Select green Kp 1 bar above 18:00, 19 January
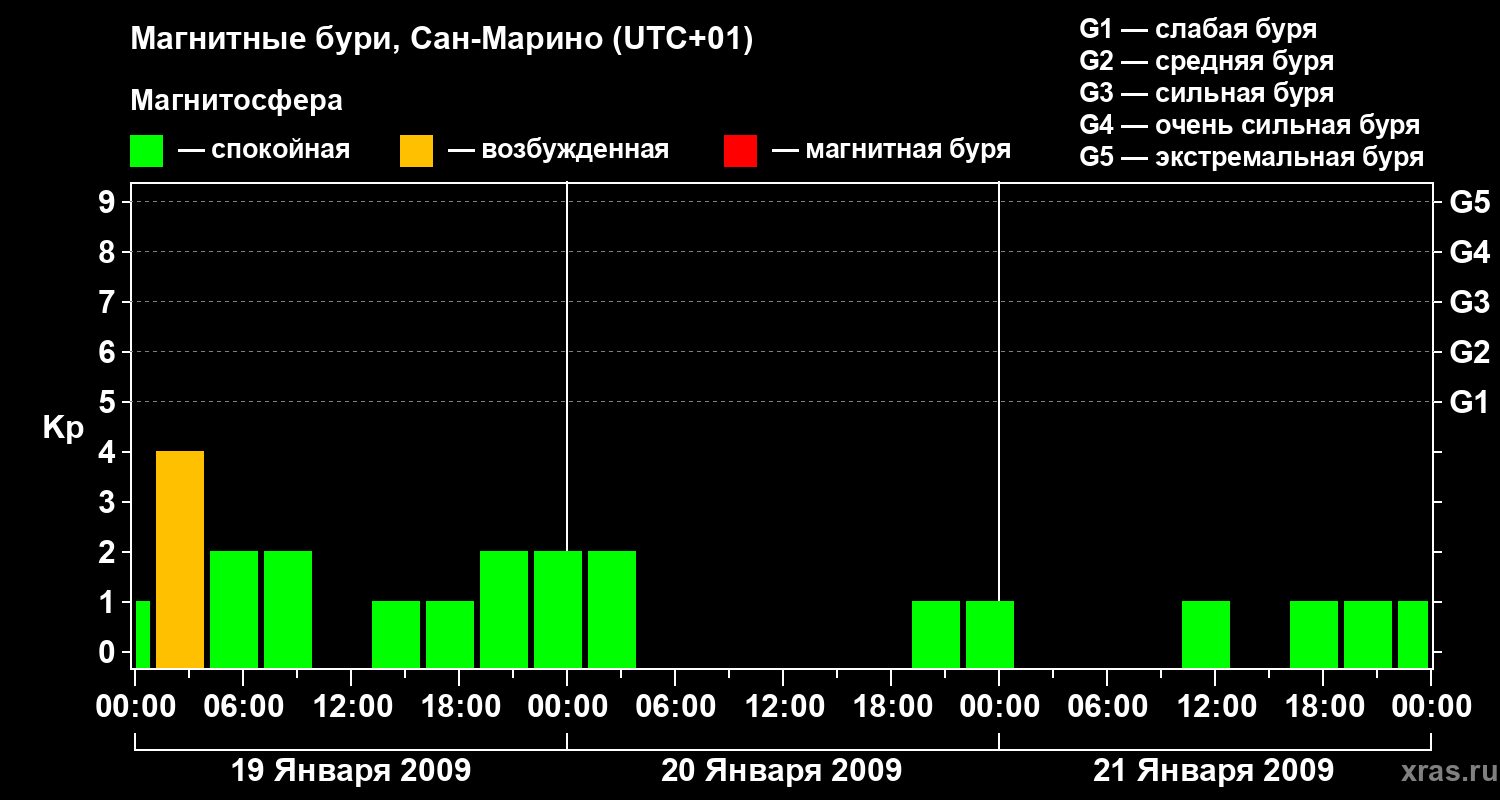Screen dimensions: 1500x800 (450, 634)
